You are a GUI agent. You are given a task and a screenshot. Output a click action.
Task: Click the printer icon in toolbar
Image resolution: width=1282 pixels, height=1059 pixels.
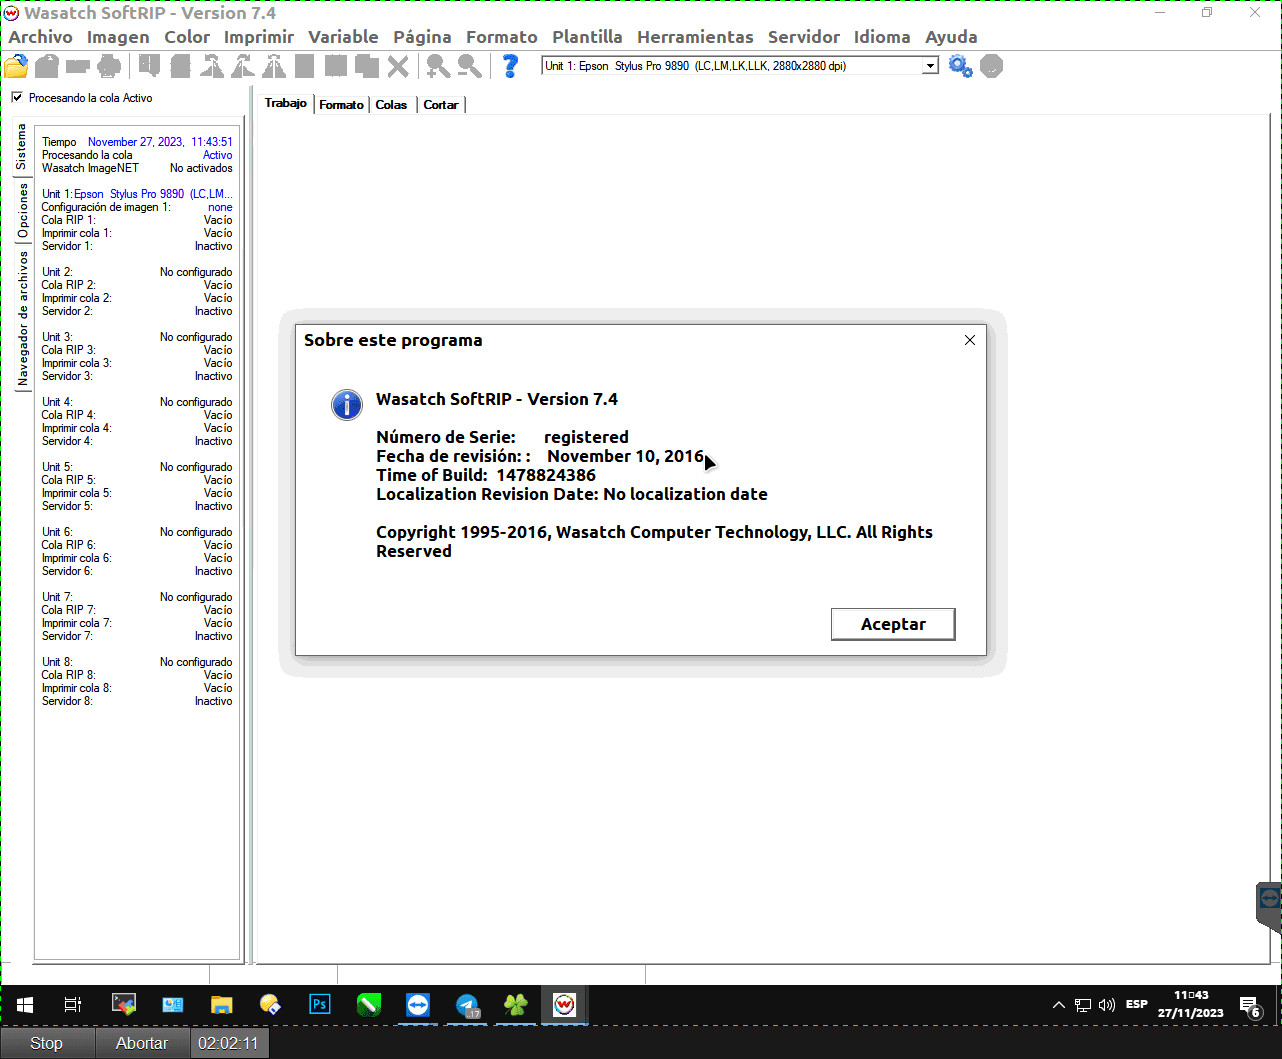click(x=109, y=67)
